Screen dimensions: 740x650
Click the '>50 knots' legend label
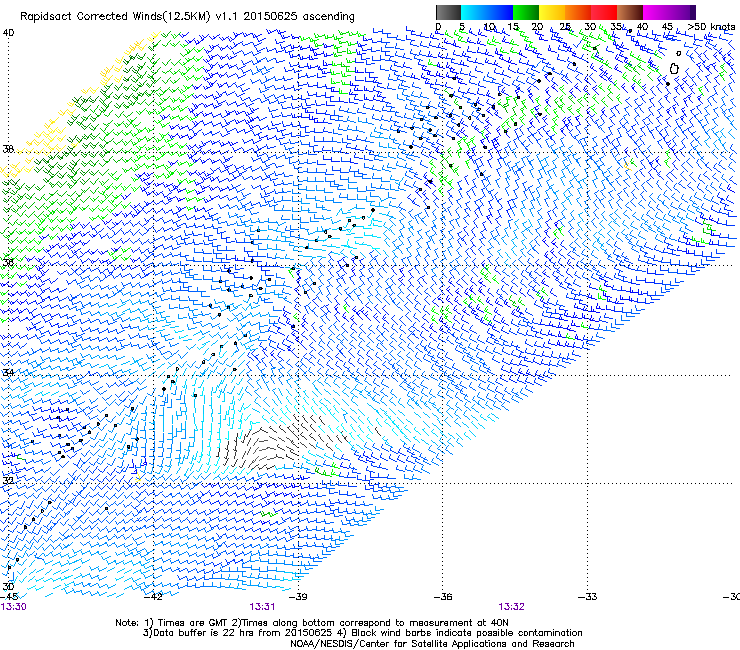[711, 27]
